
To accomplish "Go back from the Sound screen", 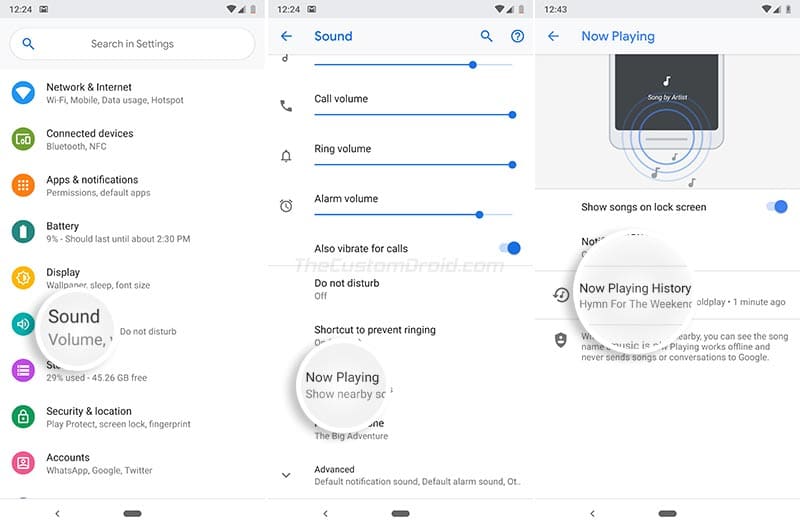I will (x=286, y=36).
